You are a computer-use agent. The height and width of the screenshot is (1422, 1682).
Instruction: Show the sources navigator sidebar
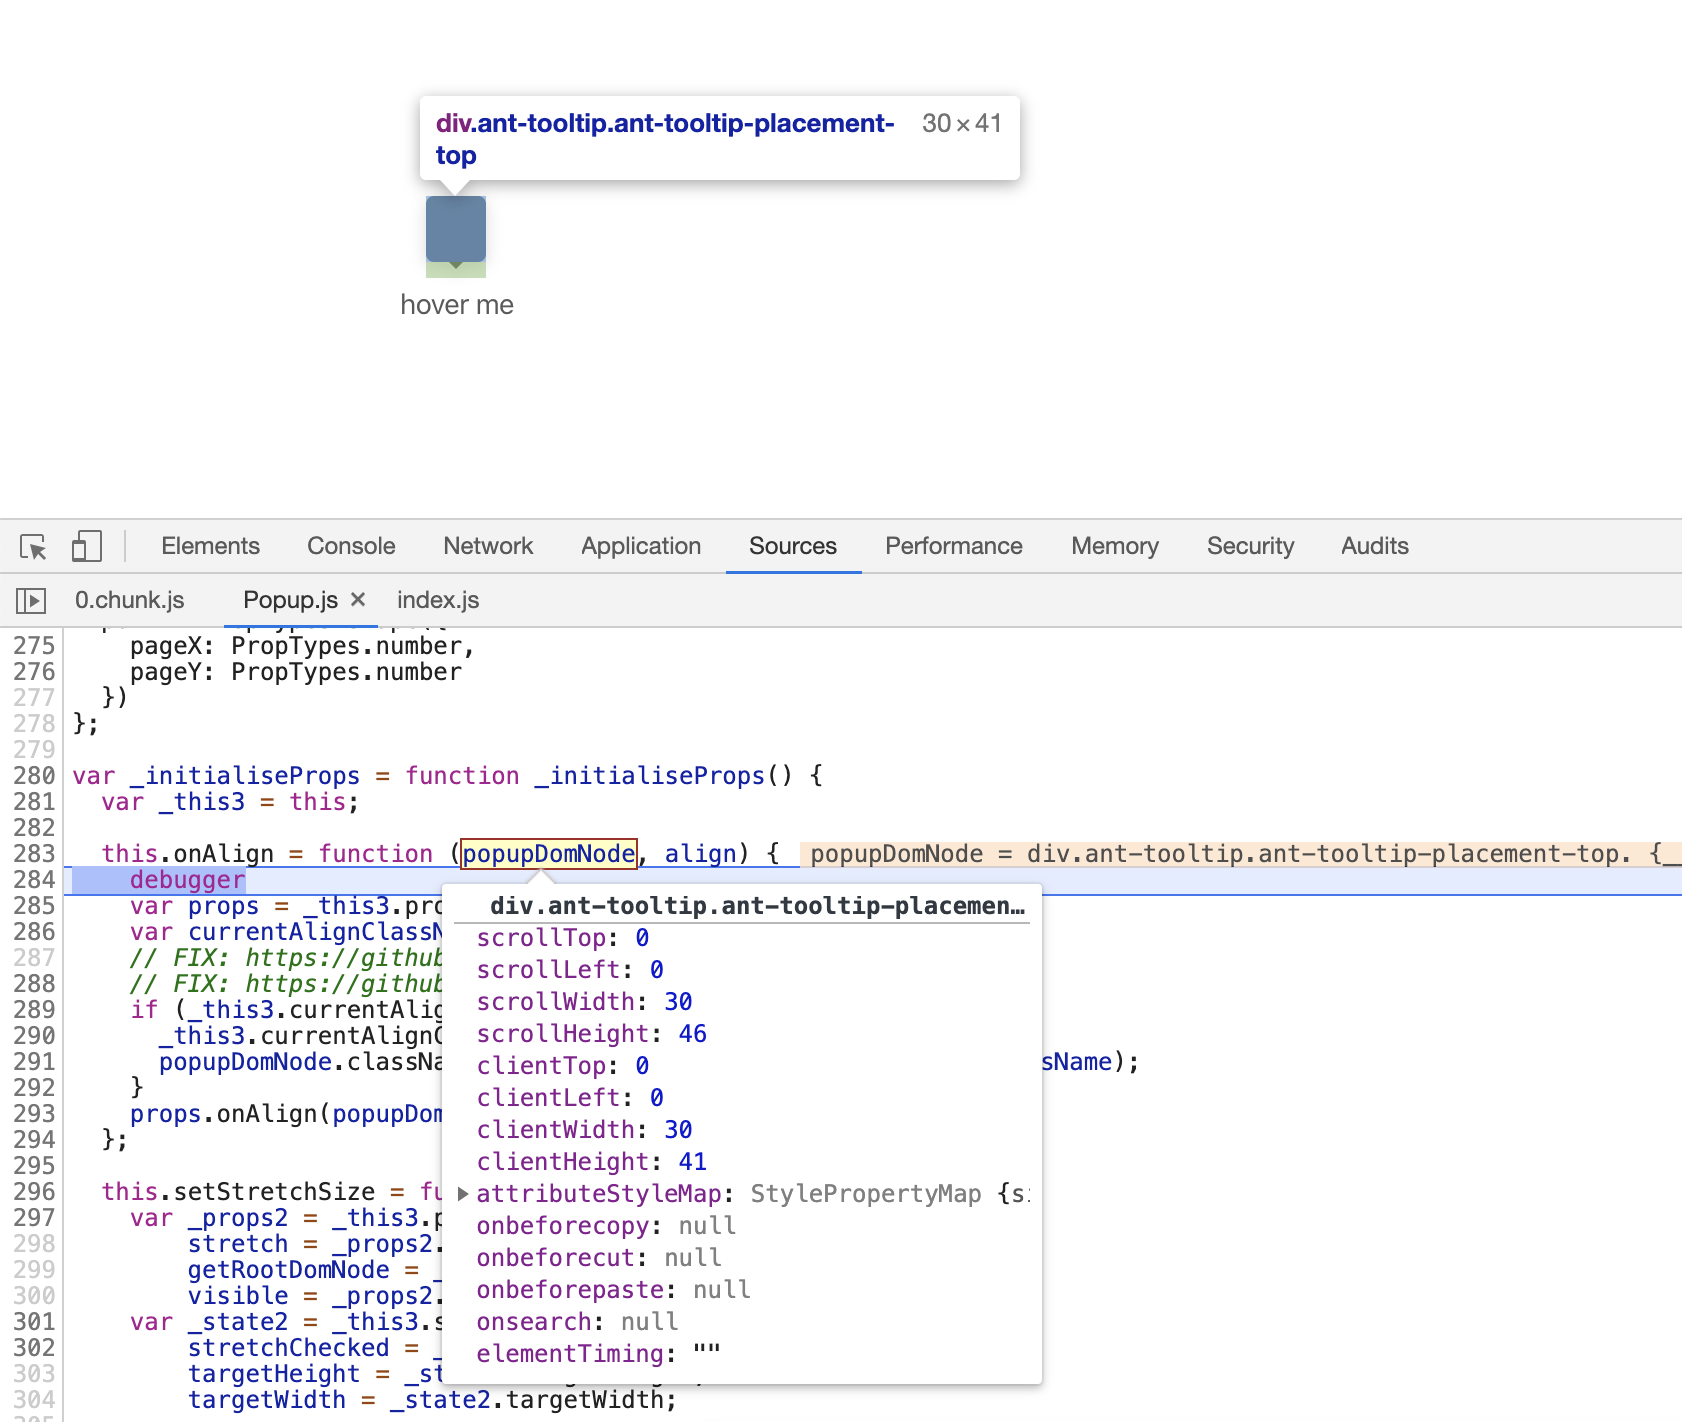click(31, 599)
